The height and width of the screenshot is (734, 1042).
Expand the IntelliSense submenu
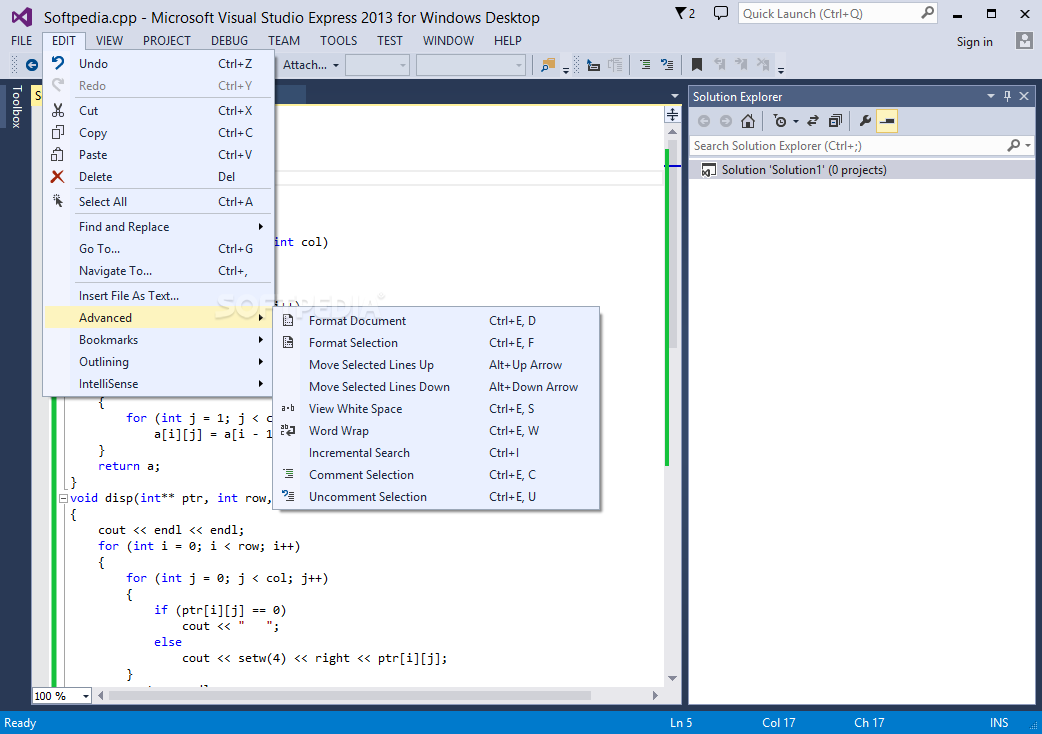coord(159,384)
